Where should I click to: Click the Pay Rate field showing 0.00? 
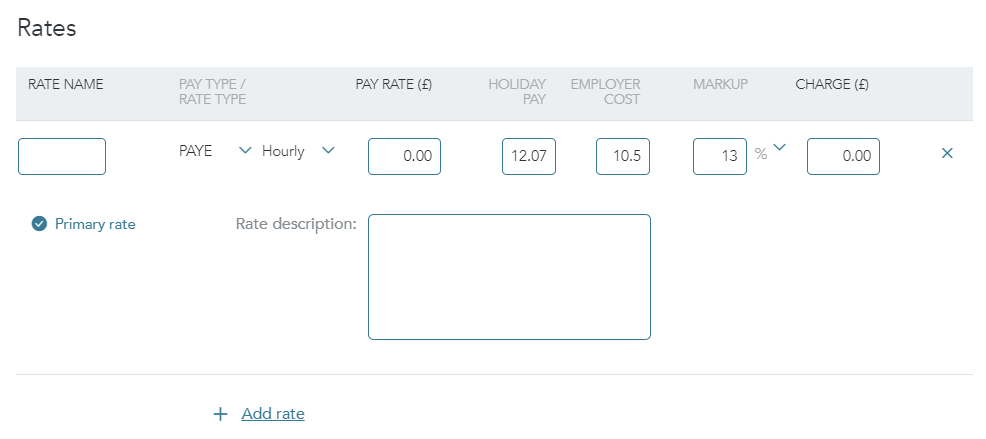[404, 156]
